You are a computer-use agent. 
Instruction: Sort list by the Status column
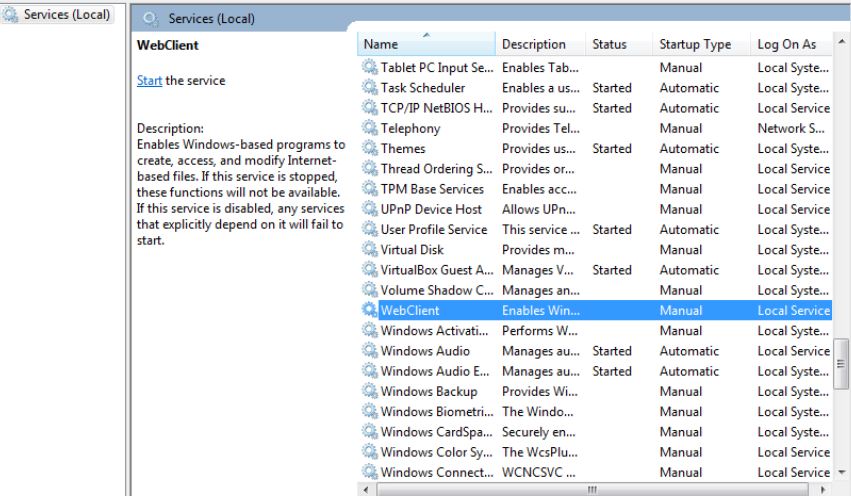tap(610, 45)
